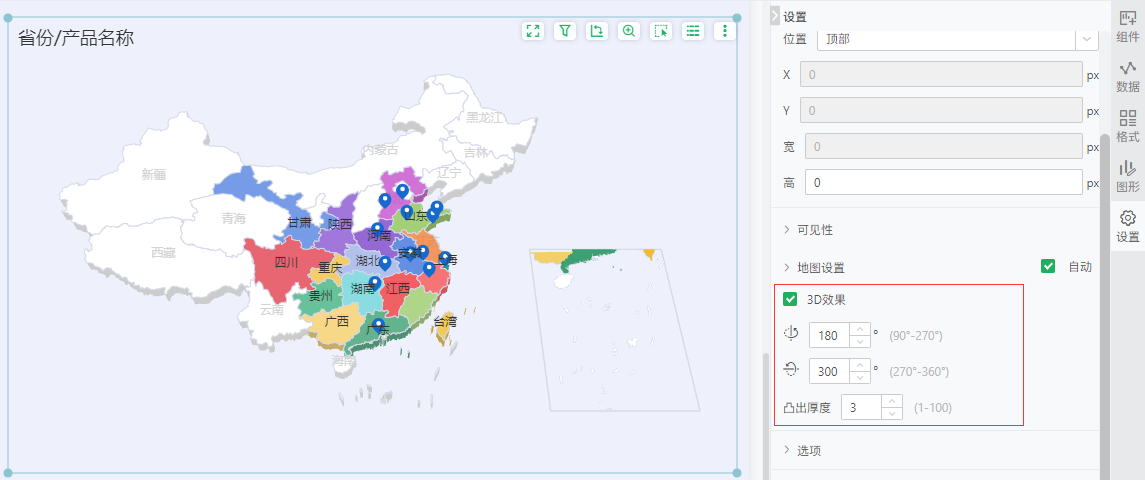Open the 图形 tab in sidebar
This screenshot has width=1145, height=480.
click(1127, 175)
